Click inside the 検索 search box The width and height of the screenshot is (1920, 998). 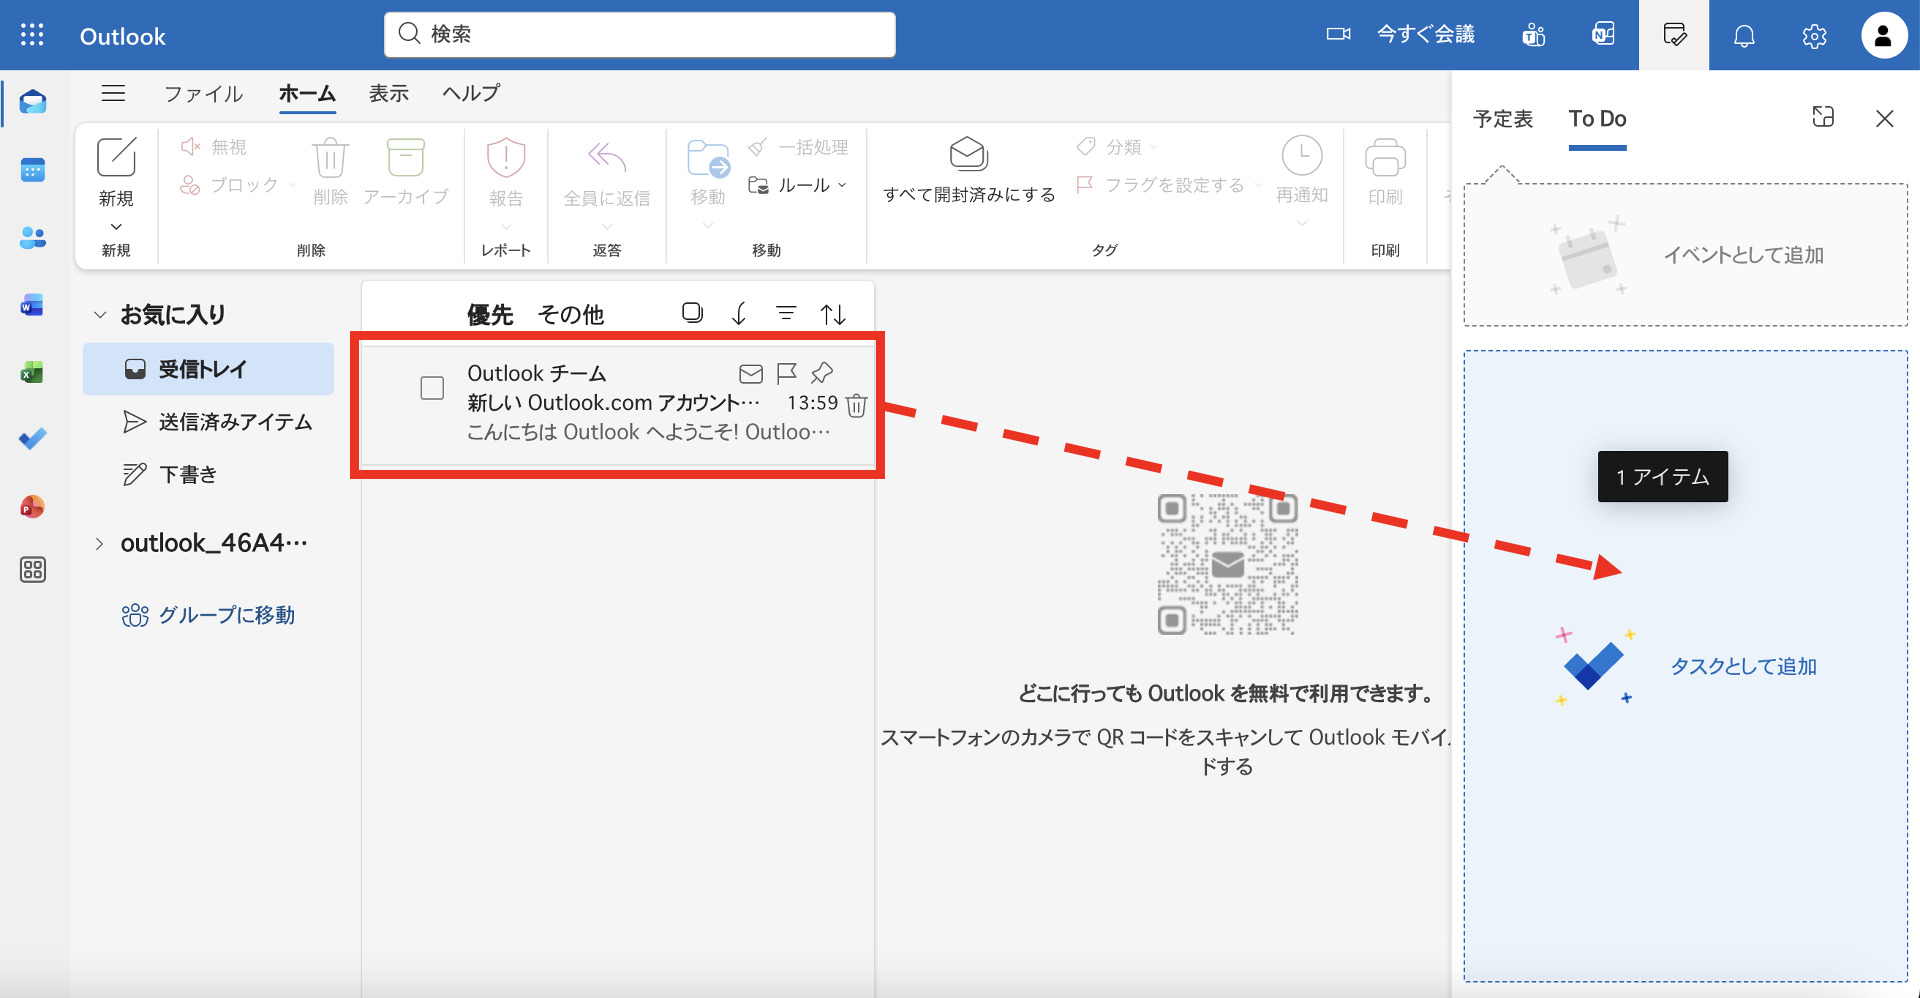[x=639, y=33]
